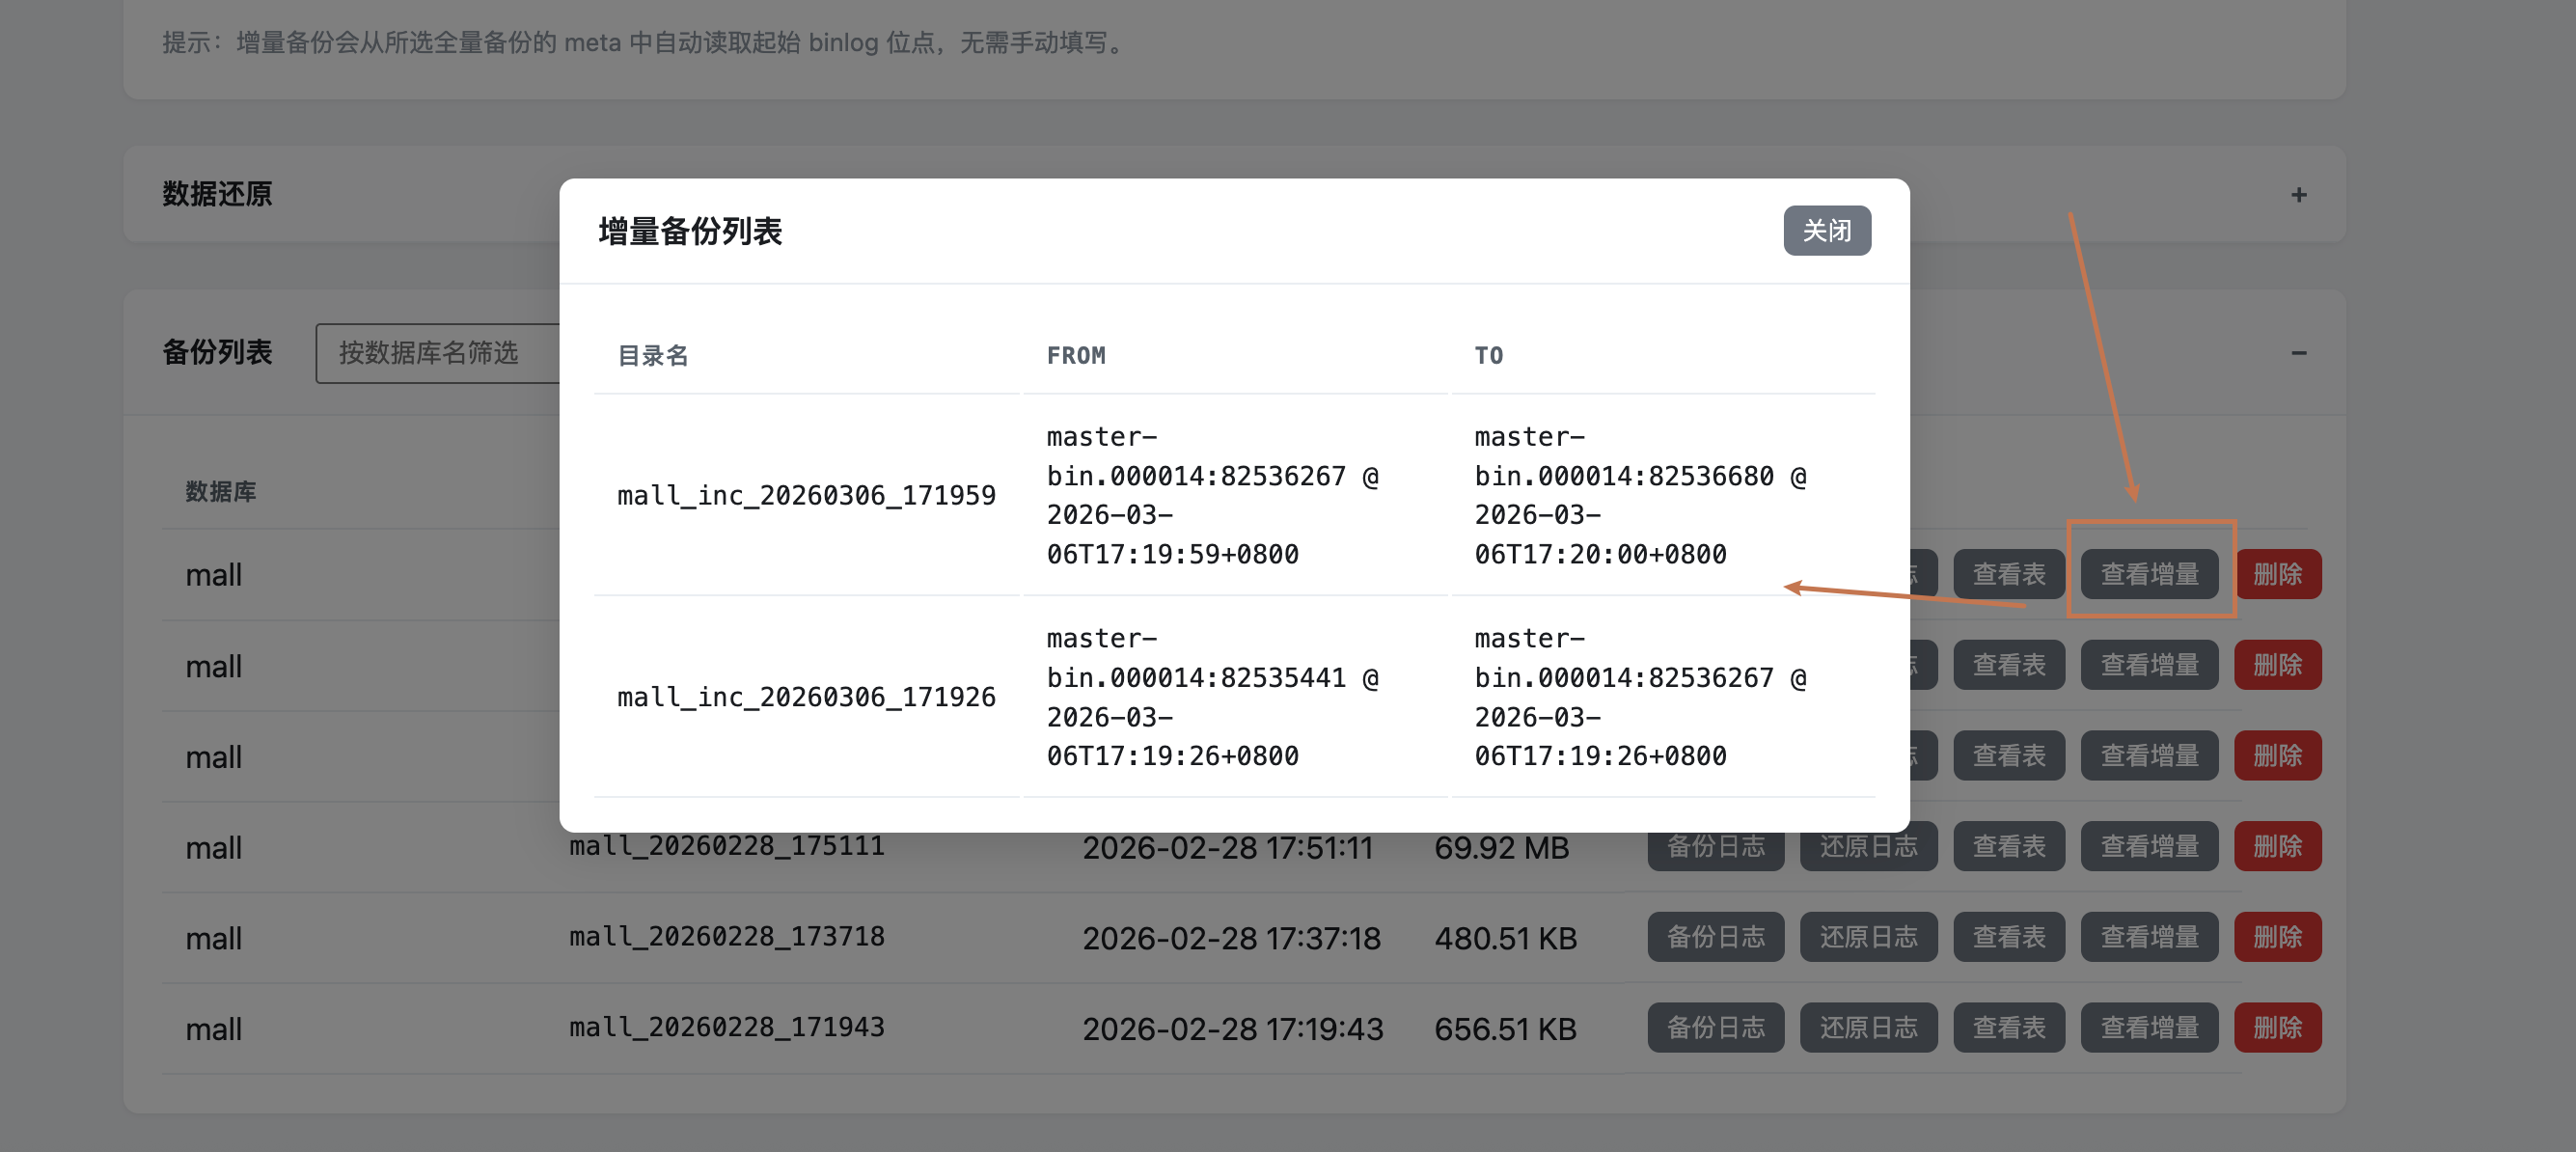Select the mall_inc_20260306_171926 directory entry
This screenshot has height=1152, width=2576.
coord(806,697)
